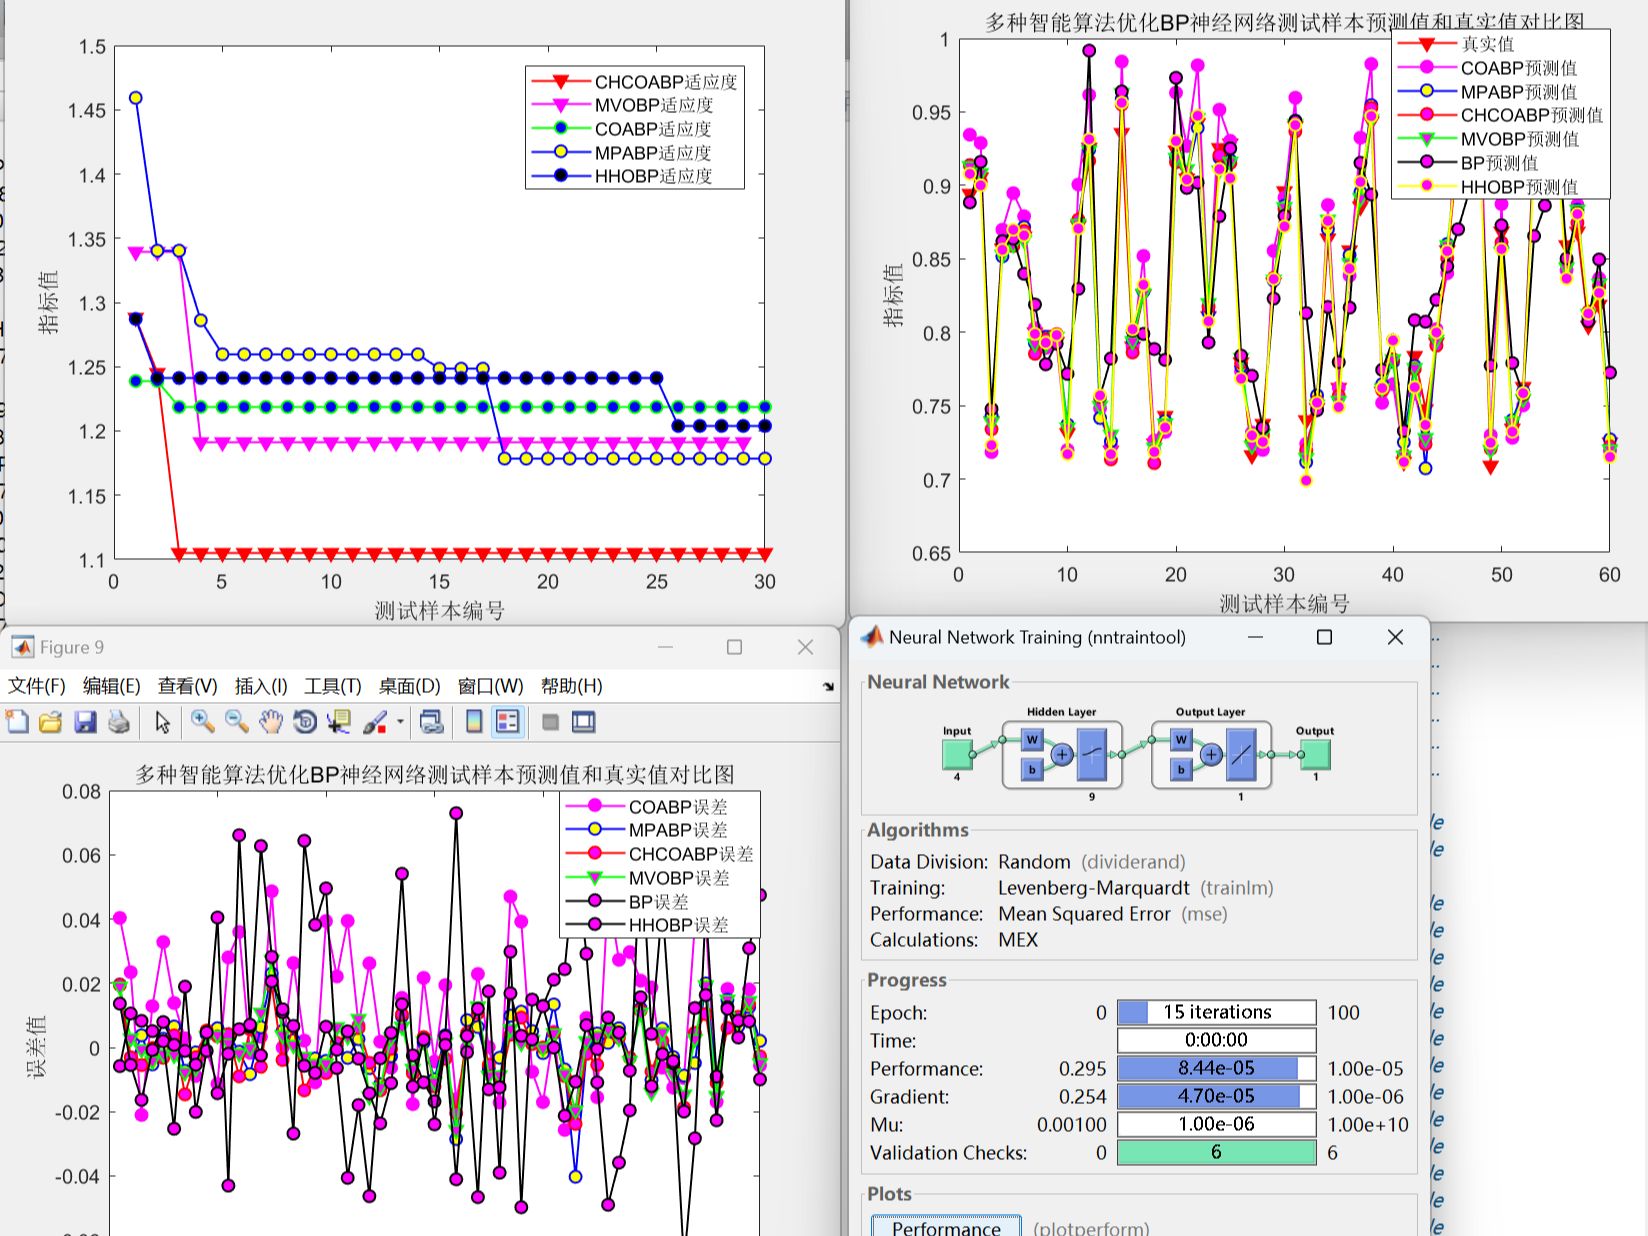This screenshot has height=1236, width=1648.
Task: Close the Neural Network Training window
Action: pyautogui.click(x=1395, y=637)
